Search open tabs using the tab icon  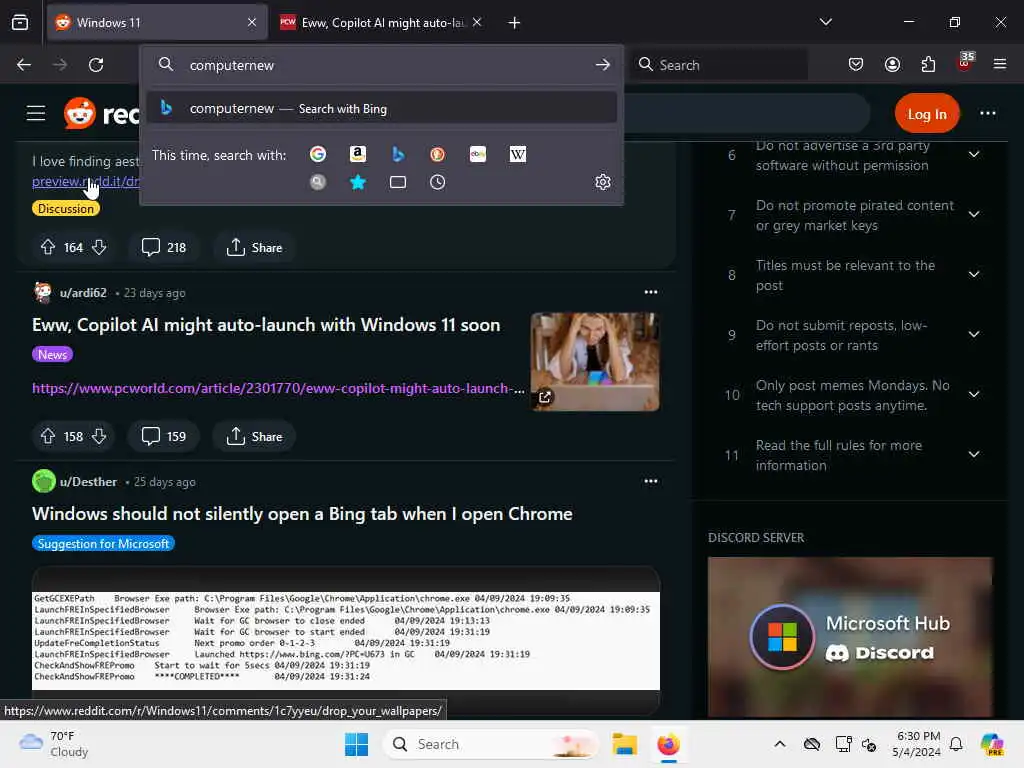click(398, 182)
